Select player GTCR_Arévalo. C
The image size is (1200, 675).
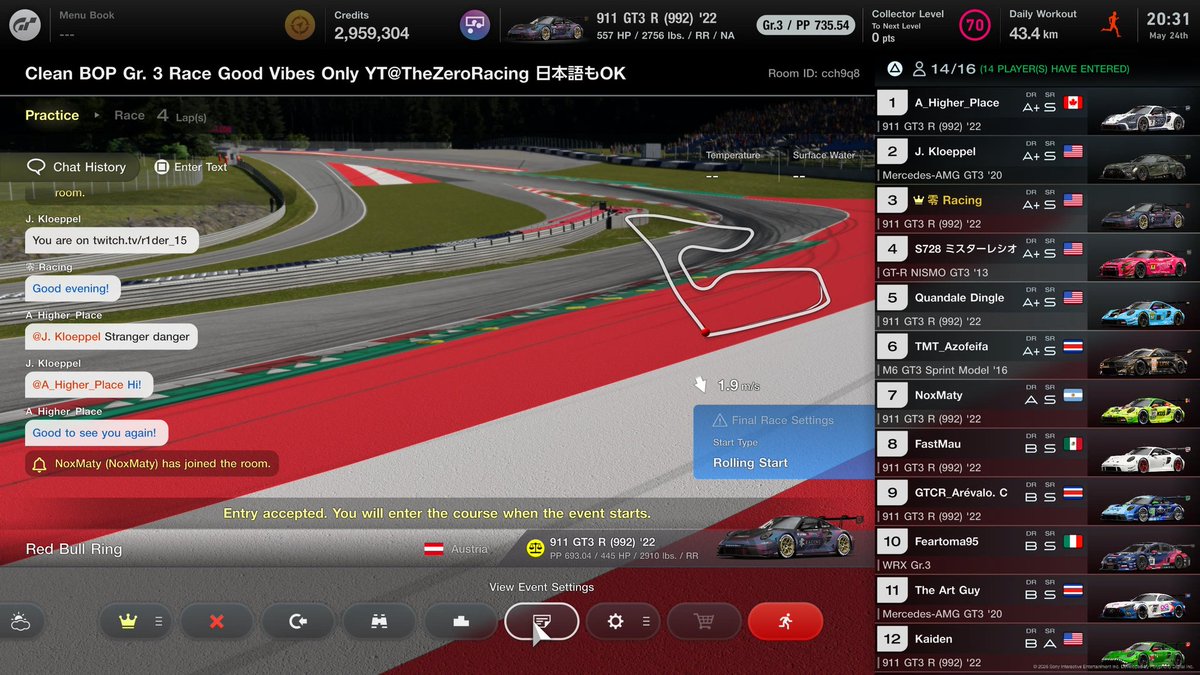click(x=1038, y=502)
